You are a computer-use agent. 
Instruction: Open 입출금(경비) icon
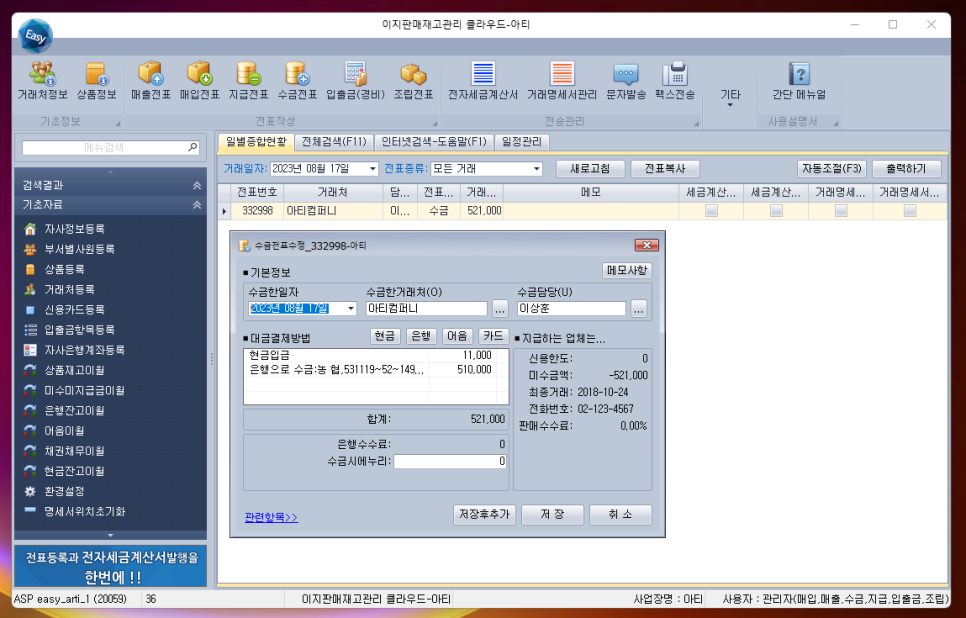[355, 81]
